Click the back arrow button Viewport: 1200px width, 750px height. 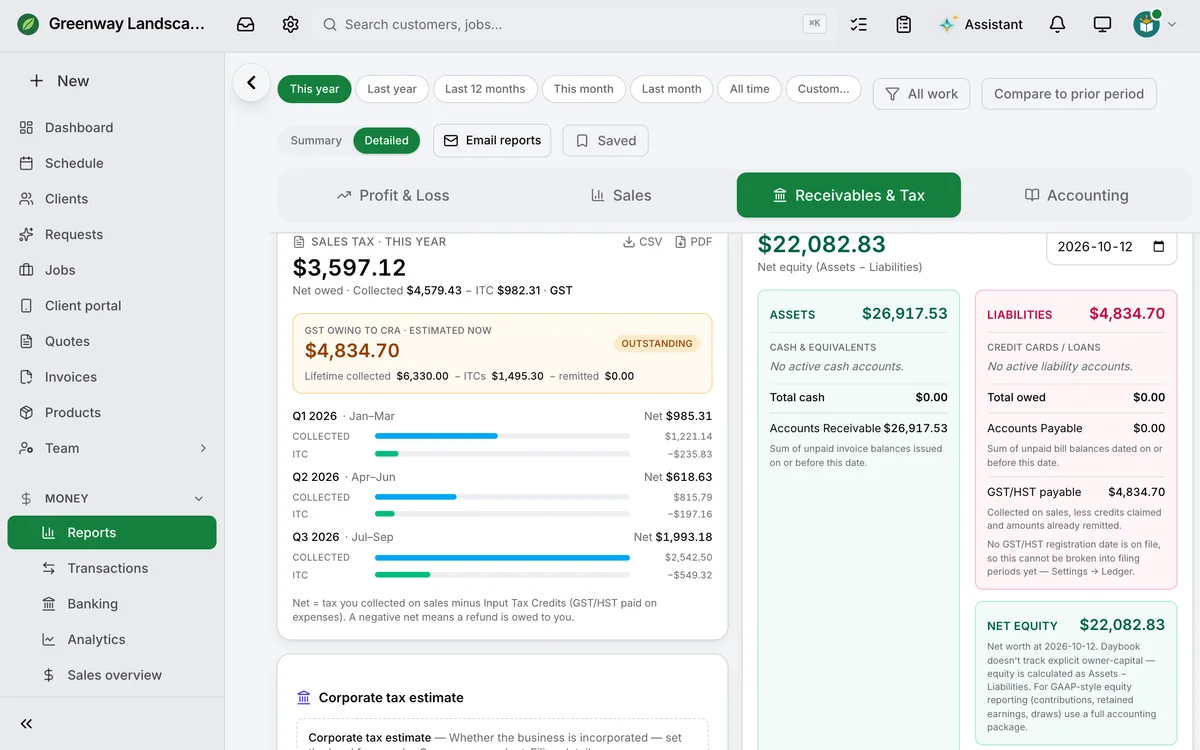[x=251, y=83]
